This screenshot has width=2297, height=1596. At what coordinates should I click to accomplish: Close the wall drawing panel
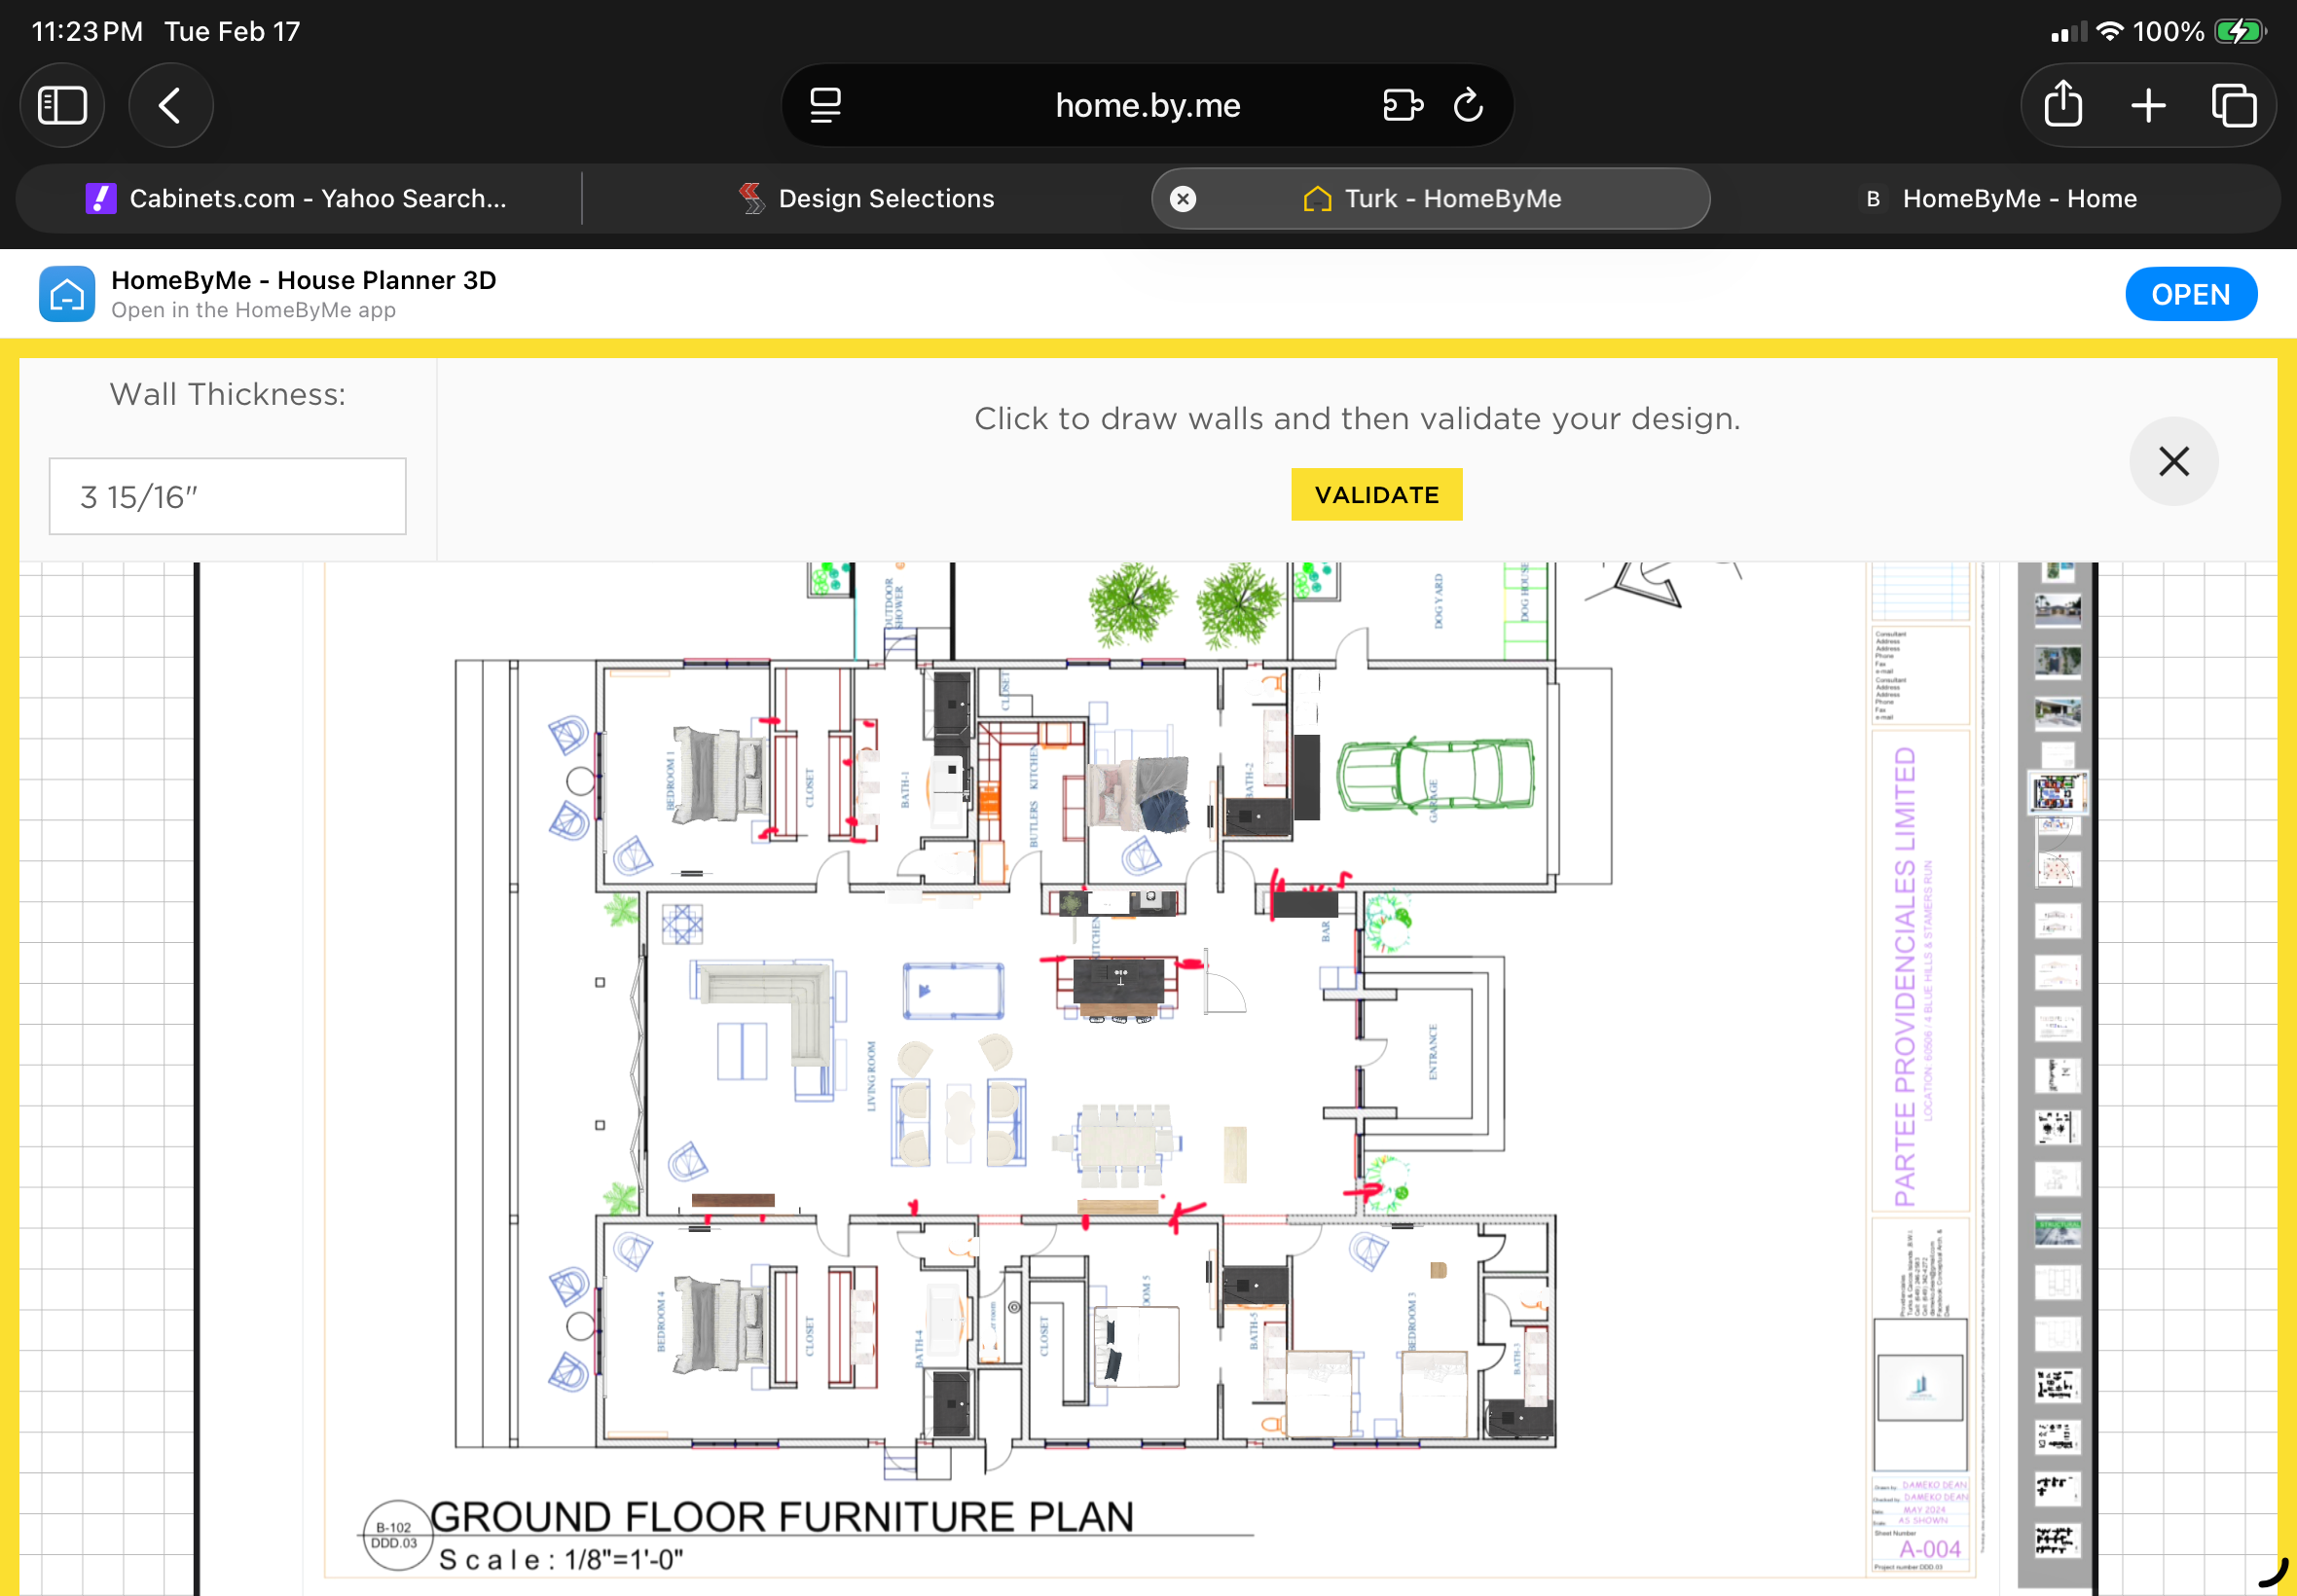pos(2173,462)
